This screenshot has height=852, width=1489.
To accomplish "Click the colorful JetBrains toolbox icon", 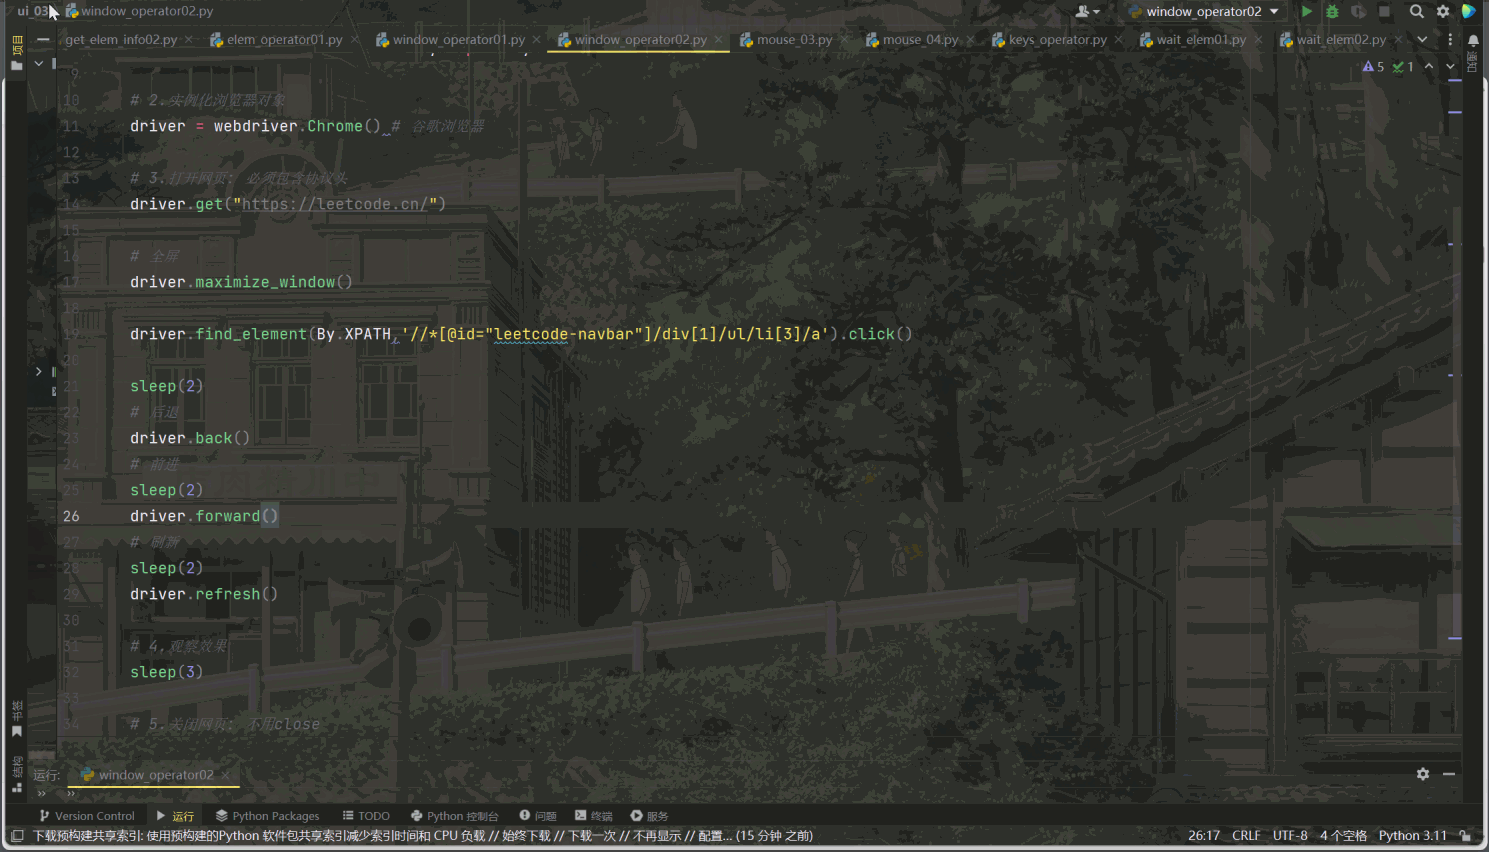I will tap(1468, 11).
